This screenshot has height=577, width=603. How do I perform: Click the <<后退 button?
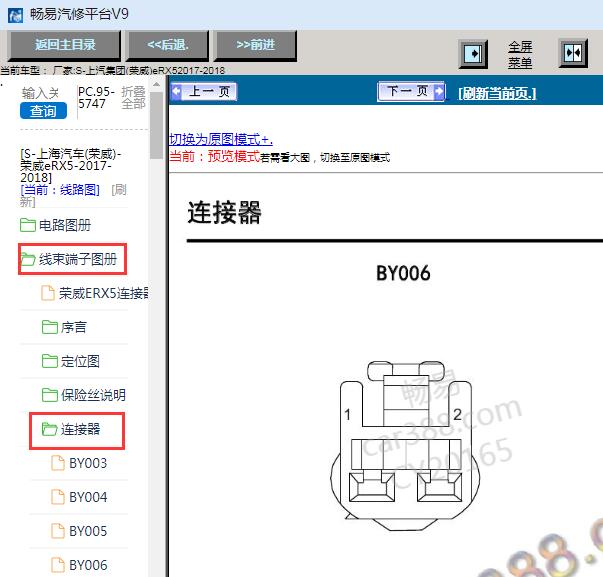[168, 45]
